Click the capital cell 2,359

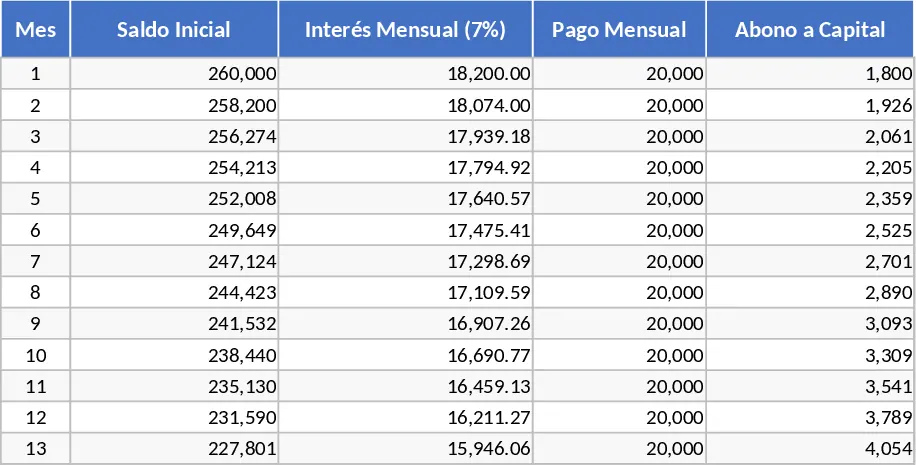point(810,199)
